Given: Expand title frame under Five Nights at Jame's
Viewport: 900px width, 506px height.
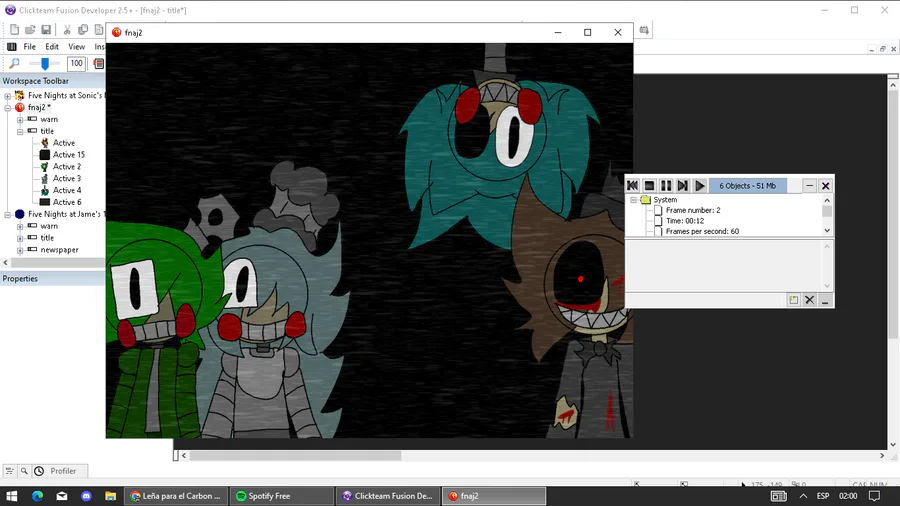Looking at the screenshot, I should pos(20,238).
